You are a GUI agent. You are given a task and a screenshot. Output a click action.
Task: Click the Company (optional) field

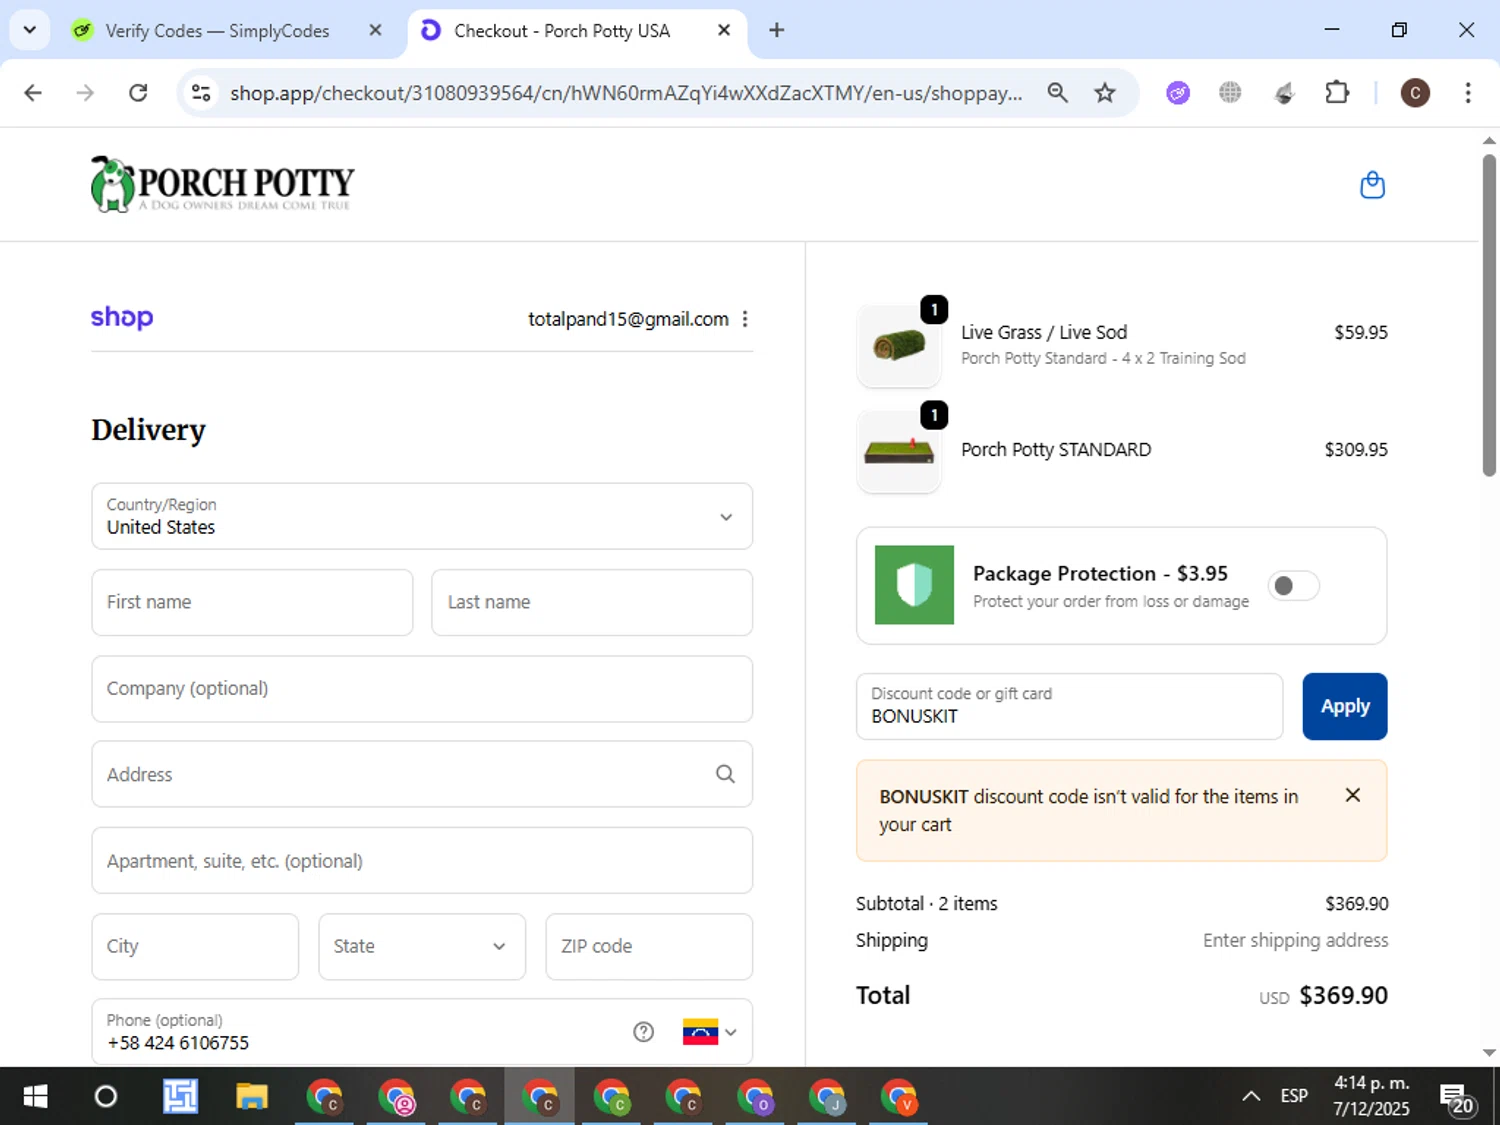point(422,689)
